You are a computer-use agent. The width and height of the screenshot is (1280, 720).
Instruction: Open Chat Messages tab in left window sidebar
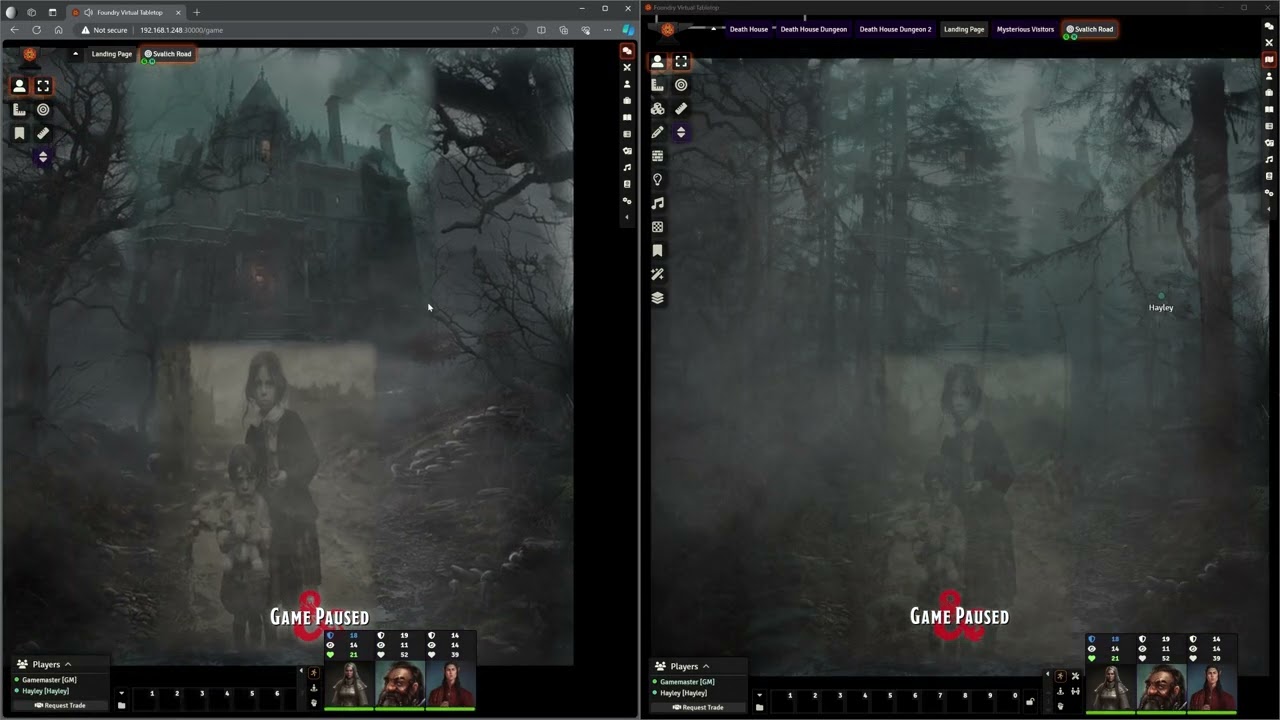(x=627, y=51)
